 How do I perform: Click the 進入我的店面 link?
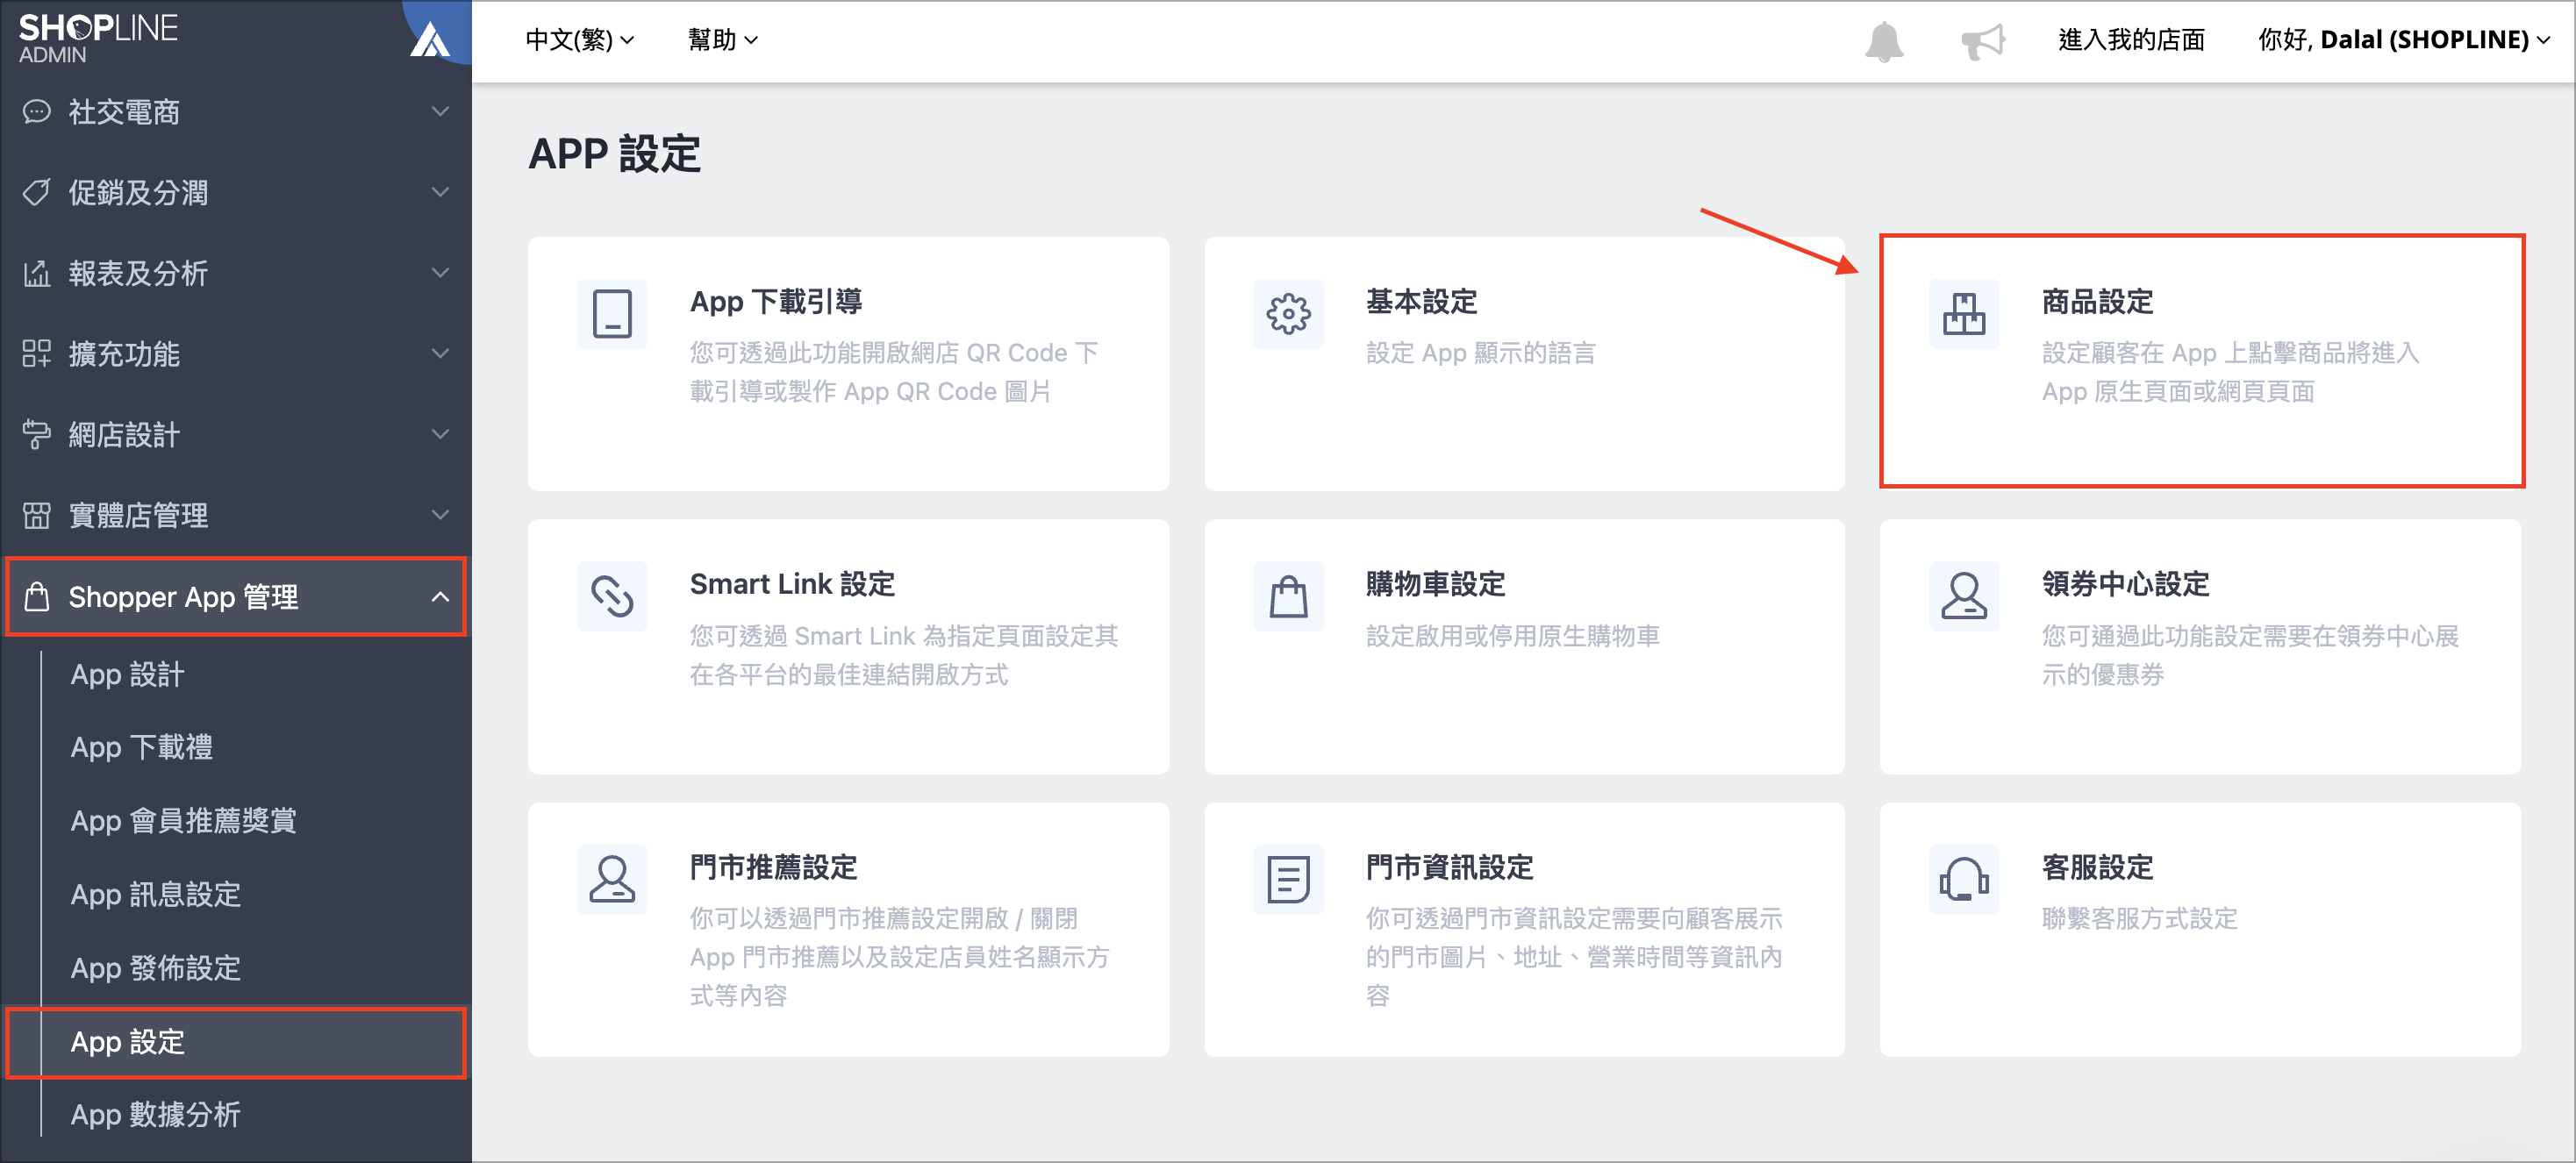(2131, 40)
